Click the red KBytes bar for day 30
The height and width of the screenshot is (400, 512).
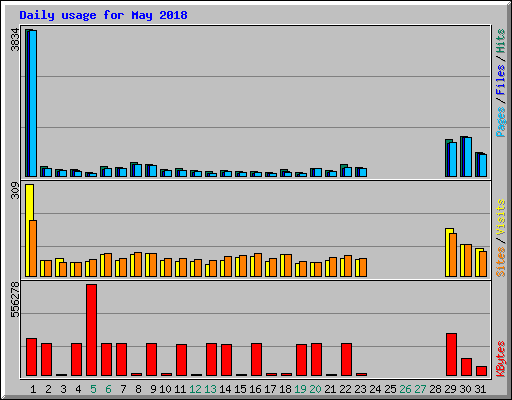pyautogui.click(x=466, y=367)
